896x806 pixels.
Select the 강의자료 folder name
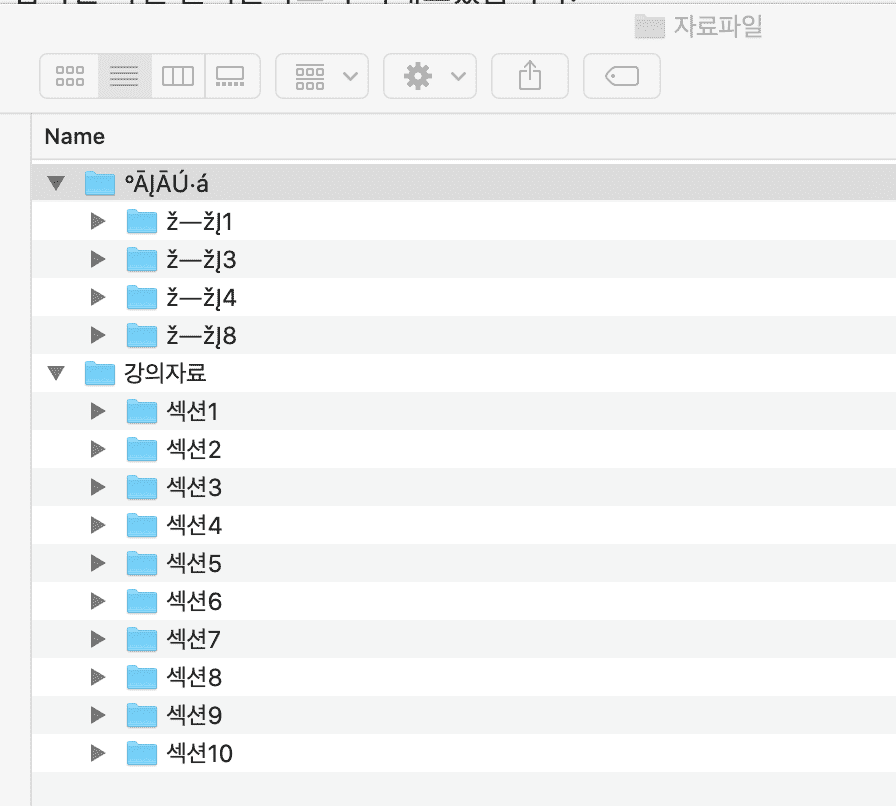pos(165,373)
